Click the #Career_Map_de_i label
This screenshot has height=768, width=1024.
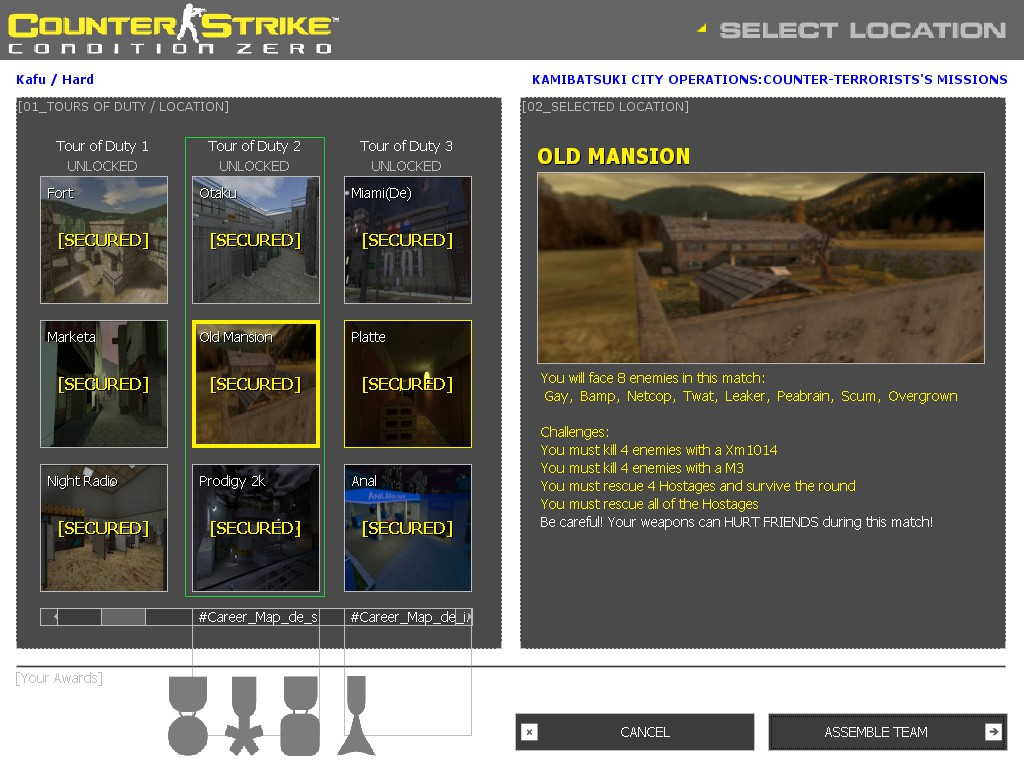(409, 616)
